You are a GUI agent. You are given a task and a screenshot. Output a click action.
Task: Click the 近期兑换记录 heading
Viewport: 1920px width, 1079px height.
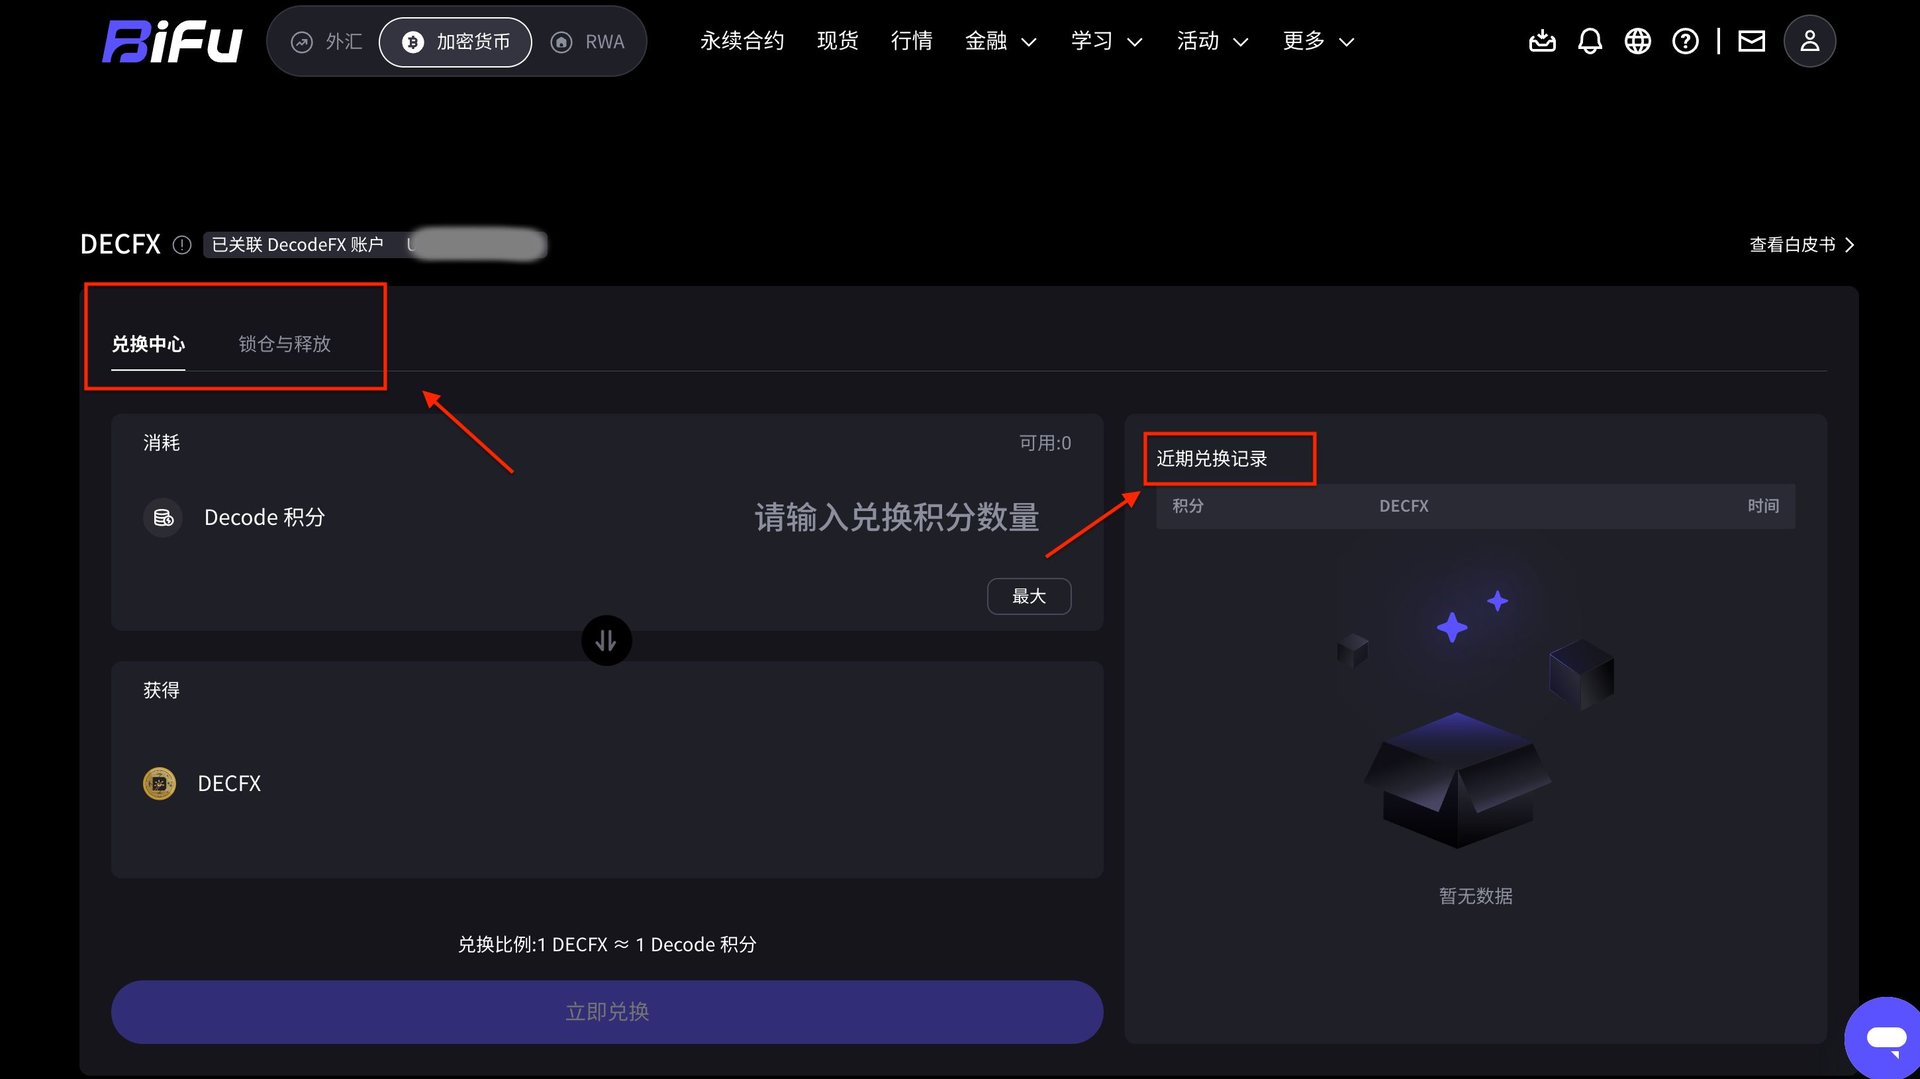click(x=1212, y=459)
